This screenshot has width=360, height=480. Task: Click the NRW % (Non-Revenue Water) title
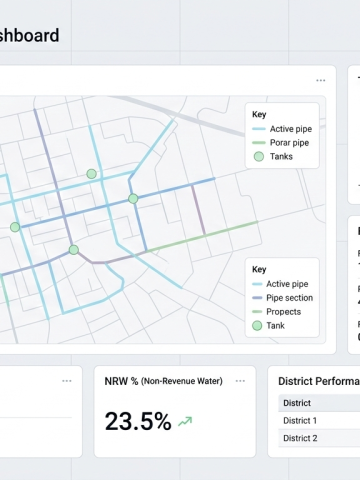coord(163,381)
